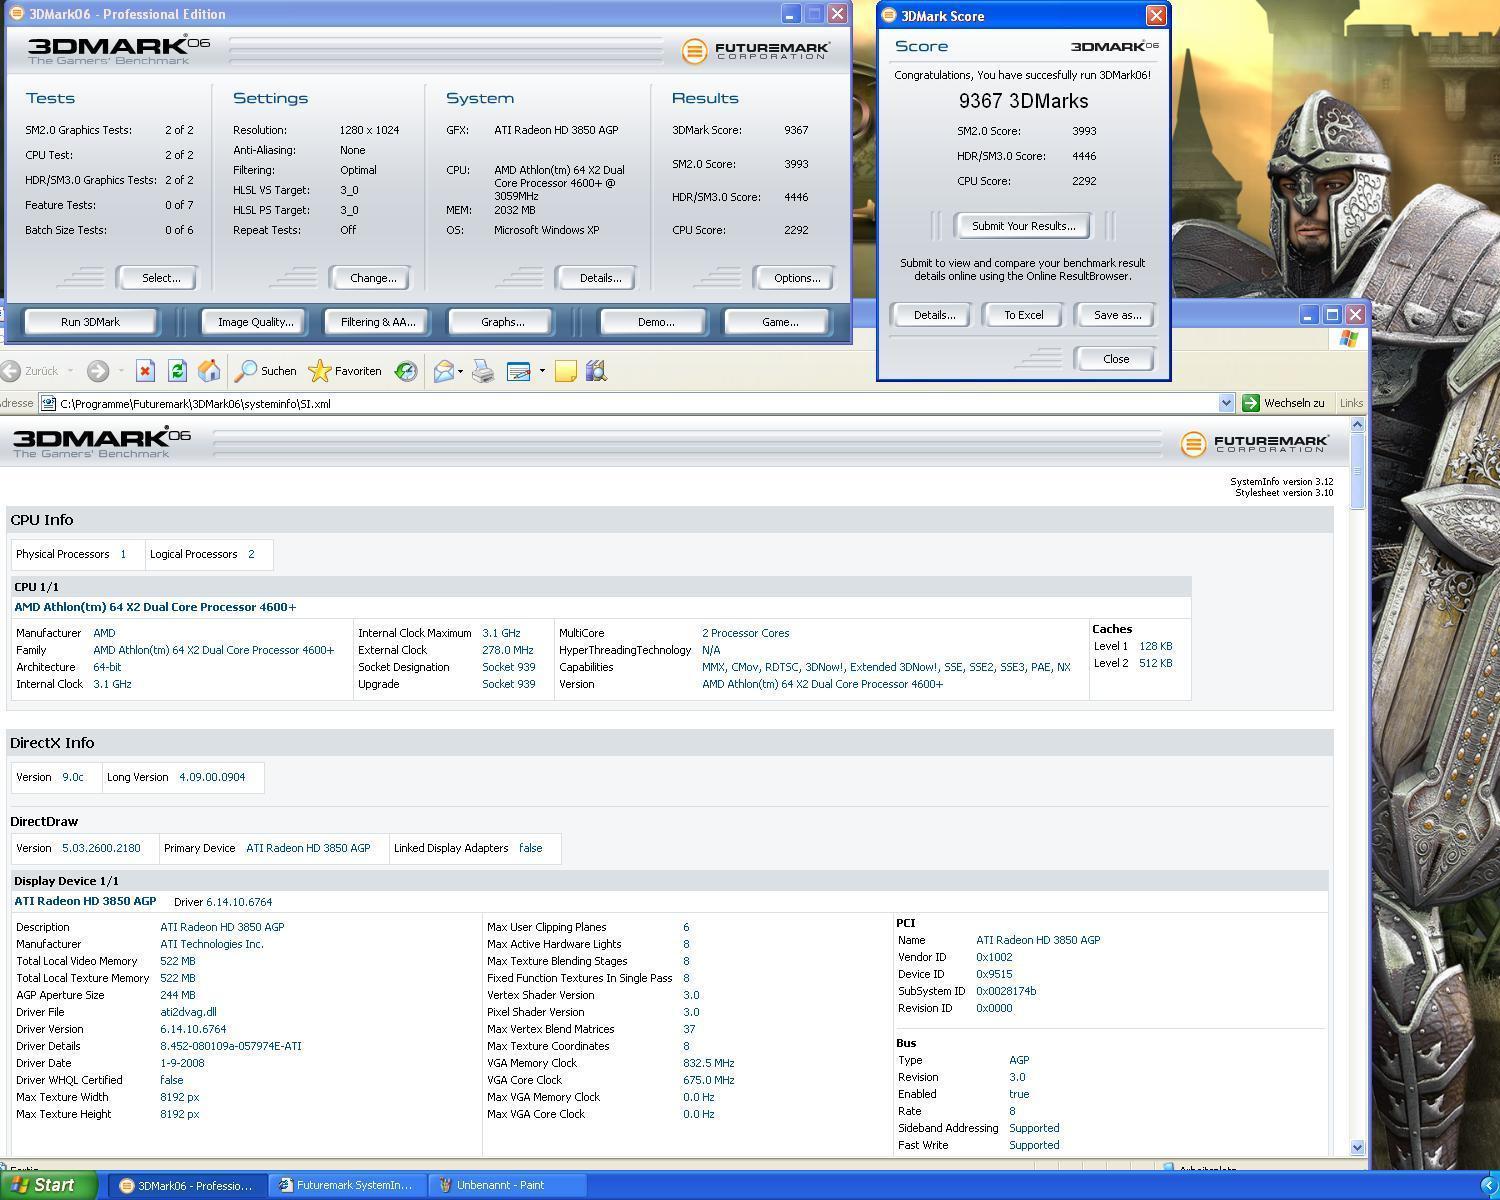
Task: Click the Refresh page icon
Action: (x=177, y=371)
